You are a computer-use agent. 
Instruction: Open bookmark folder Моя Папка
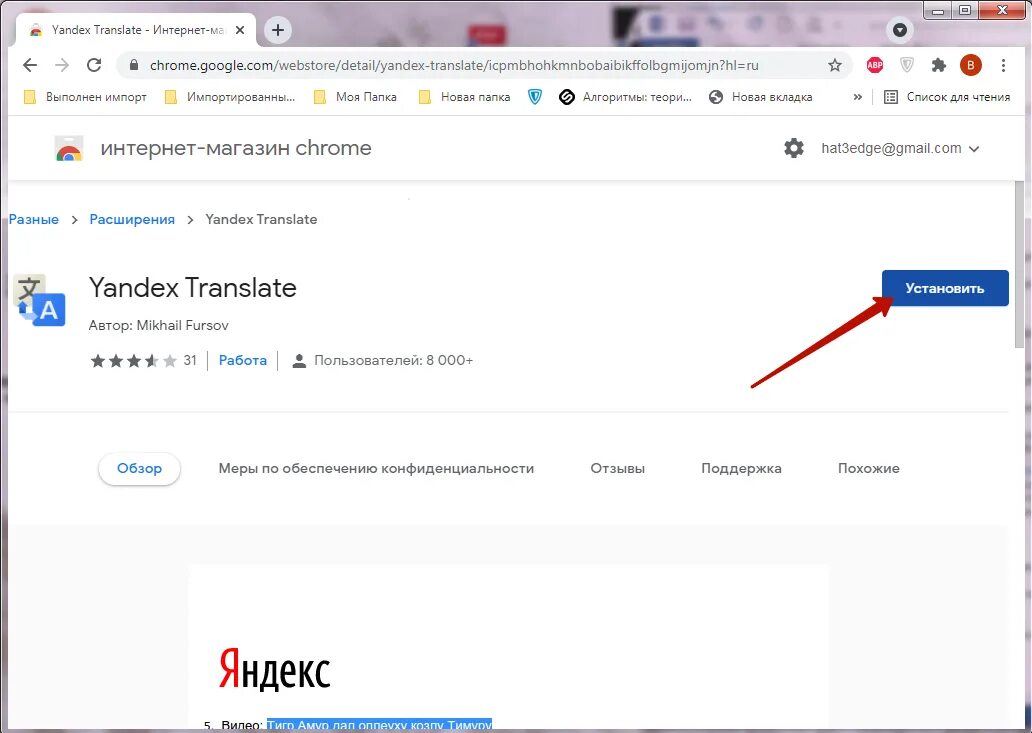(x=355, y=97)
